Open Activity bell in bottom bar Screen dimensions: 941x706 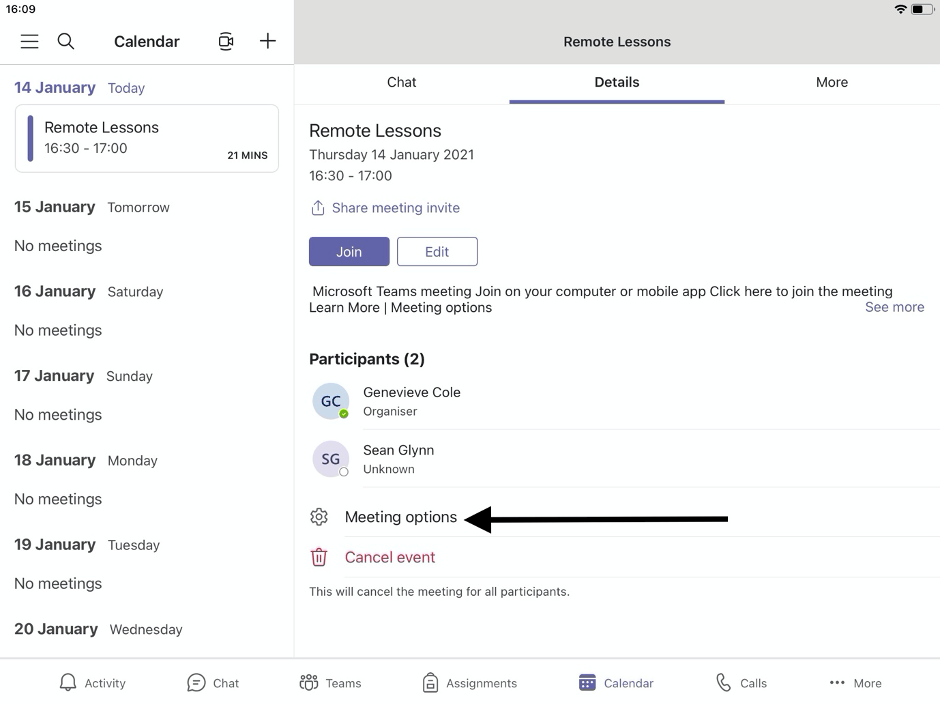[92, 683]
